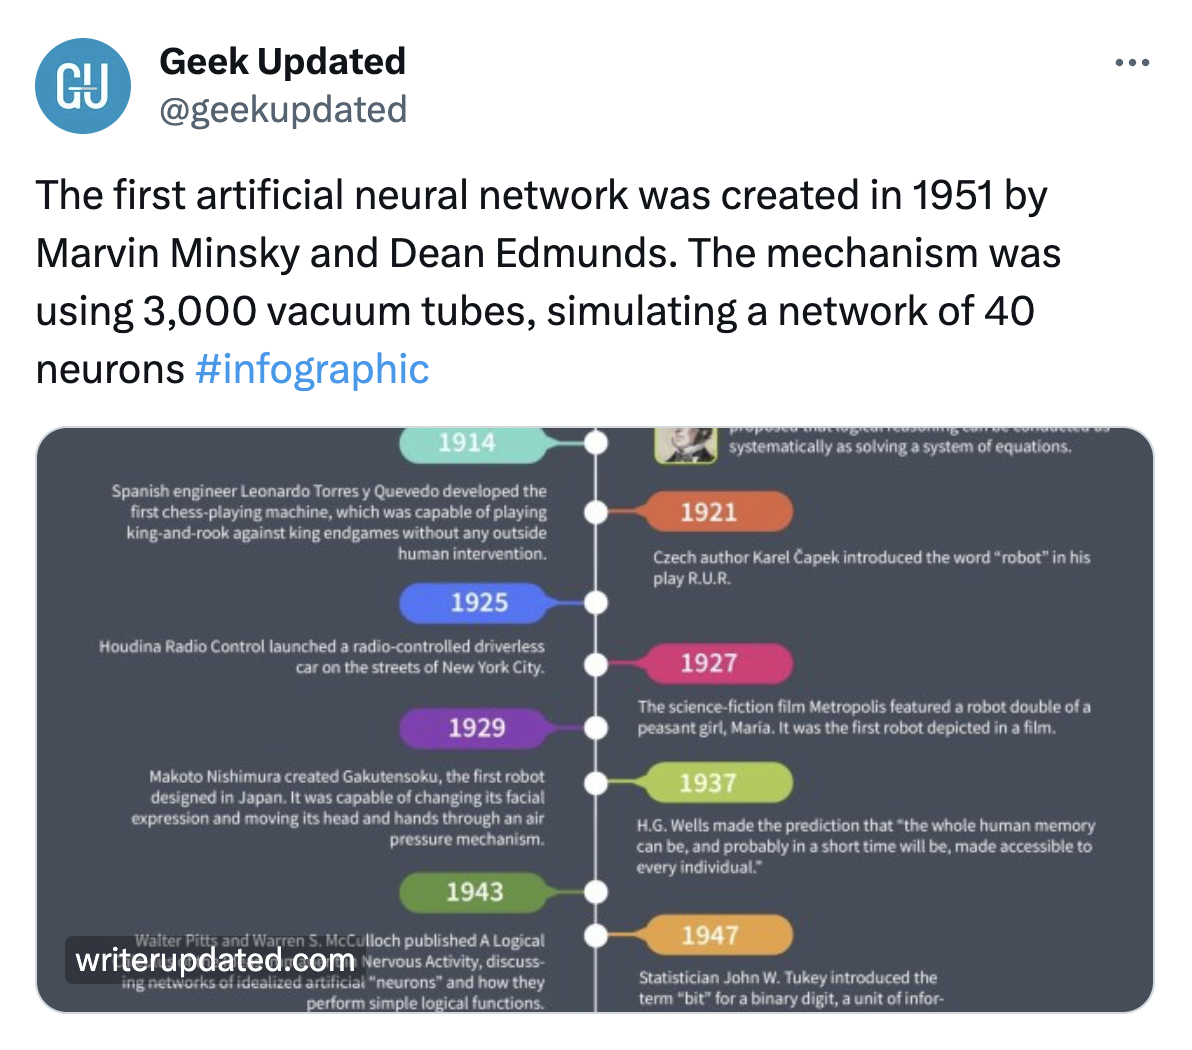Click the Geek Updated profile avatar
Screen dimensions: 1192x1050
83,86
